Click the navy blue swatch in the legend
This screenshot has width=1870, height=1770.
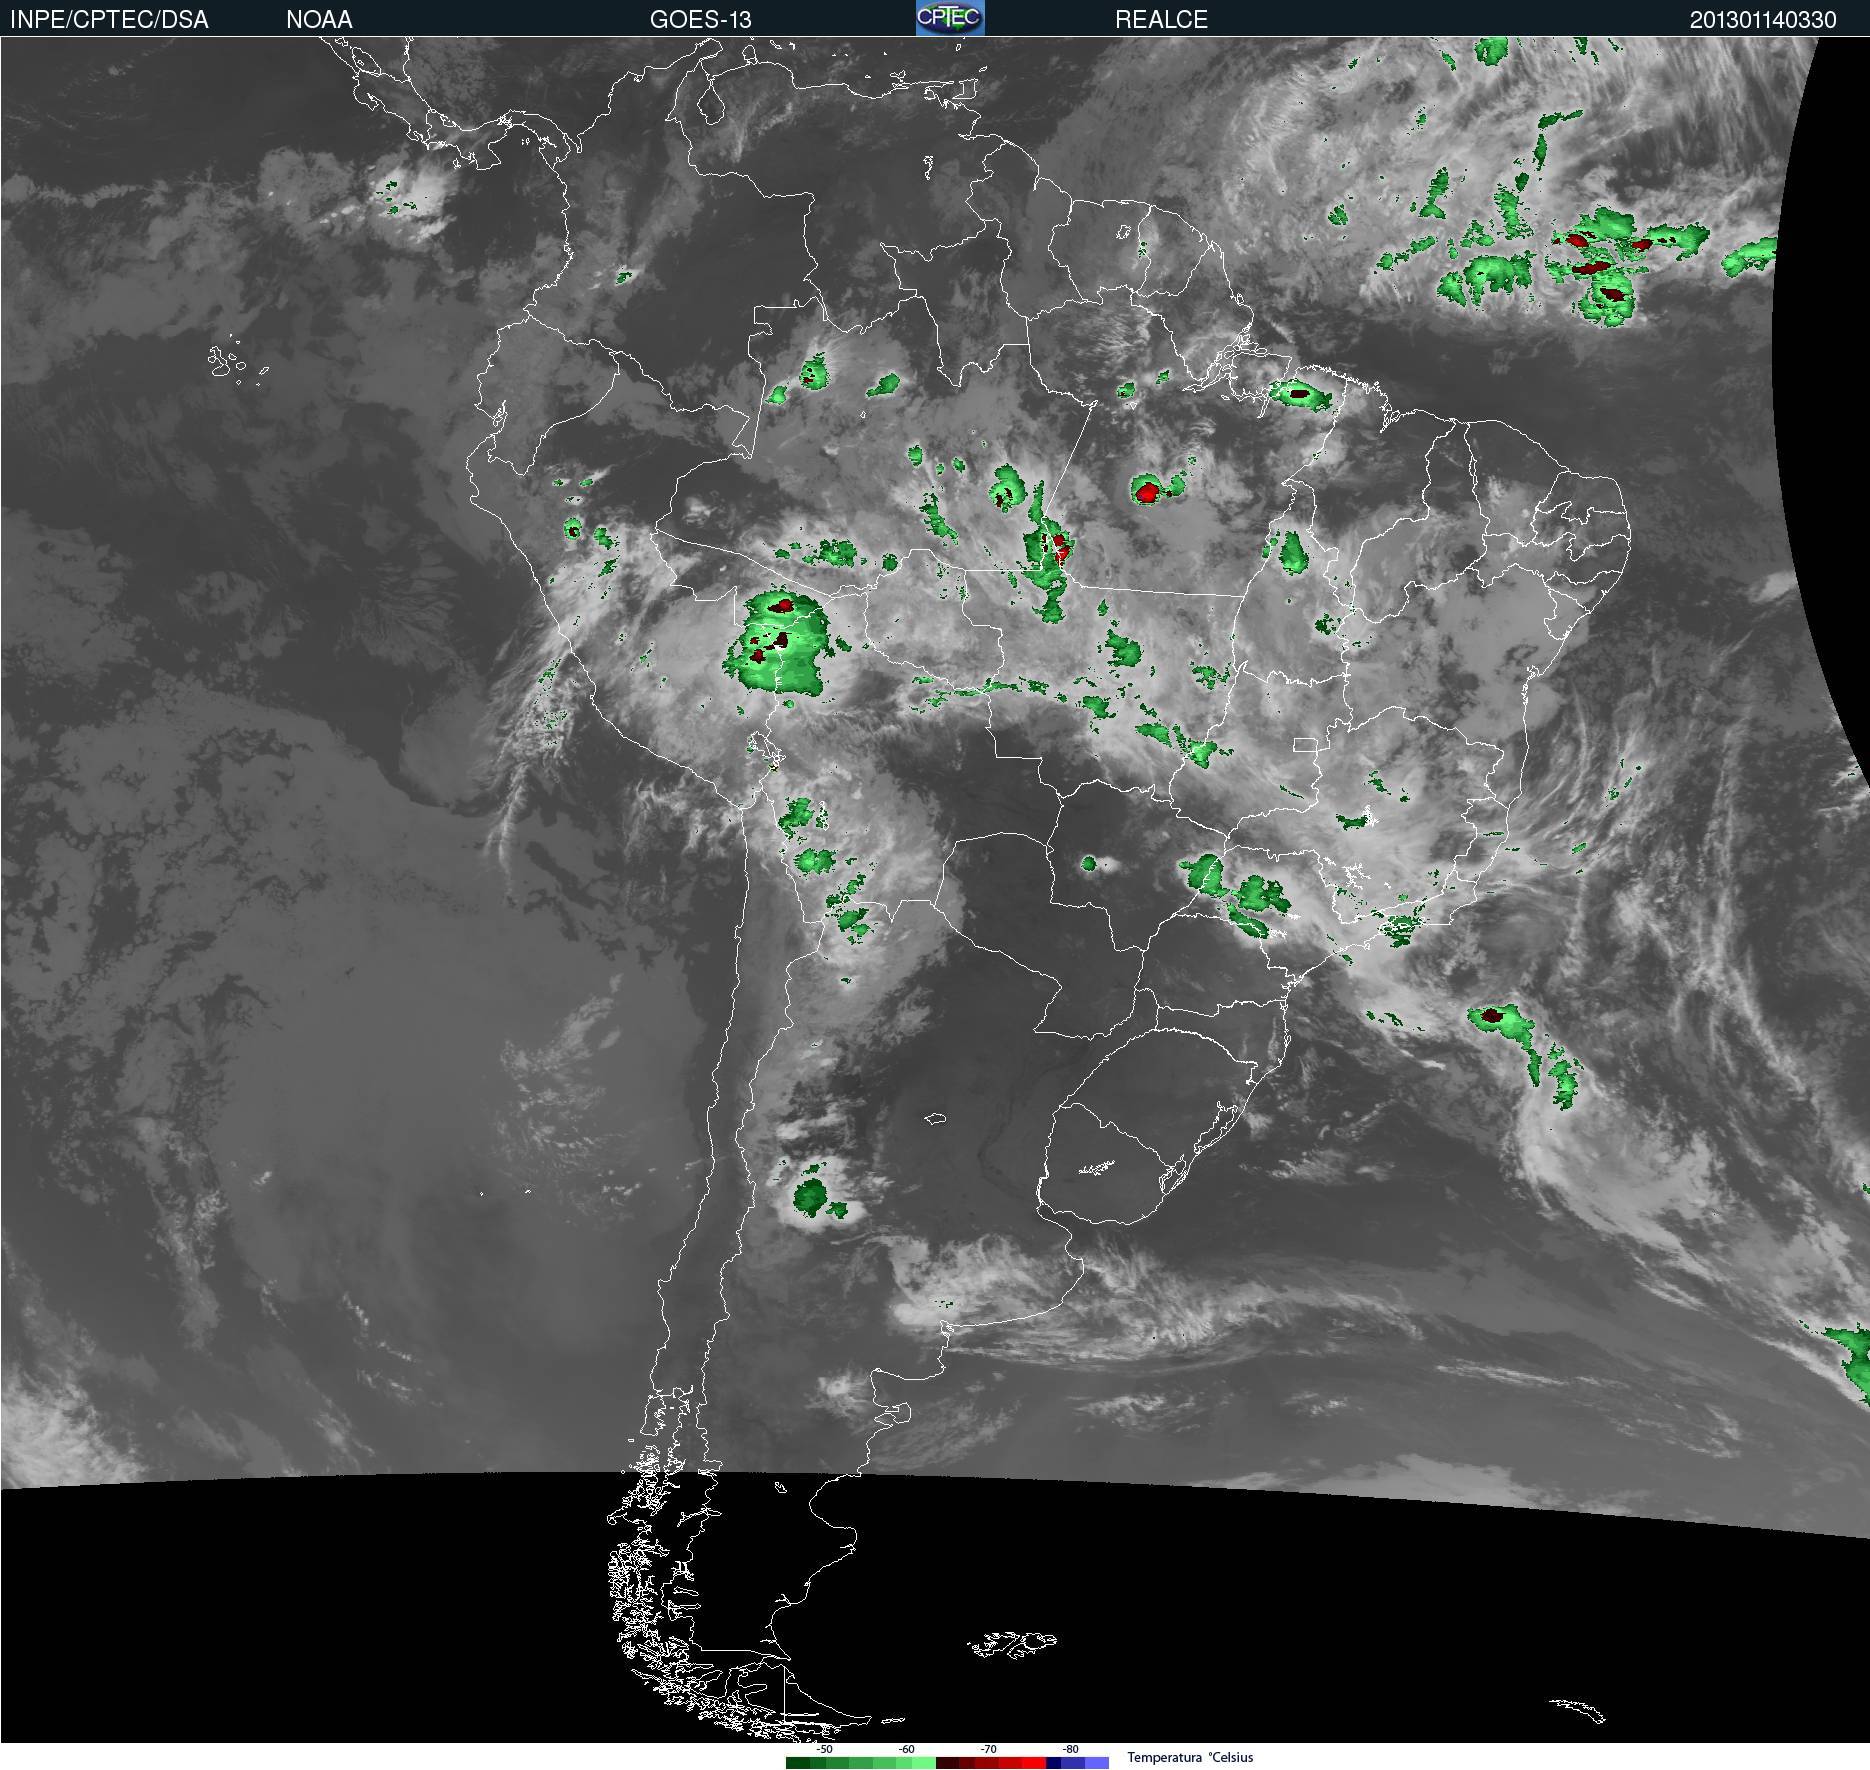pos(1053,1763)
